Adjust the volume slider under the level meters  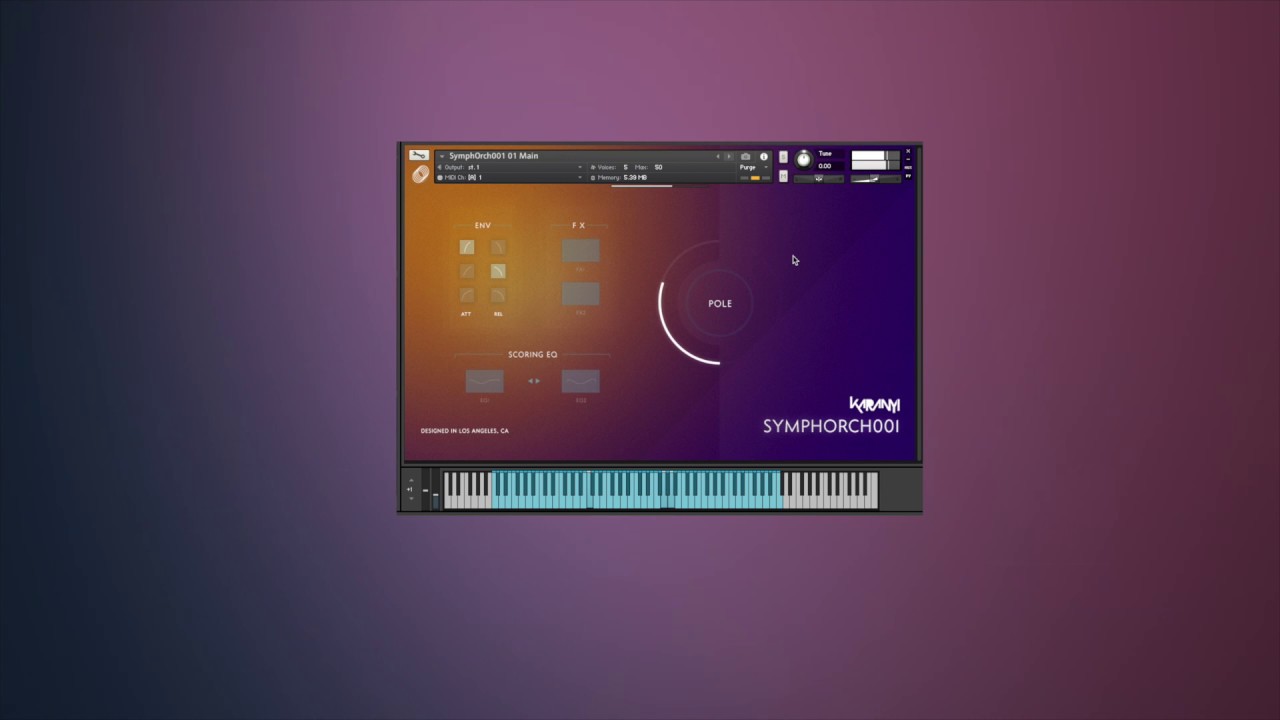pos(875,178)
